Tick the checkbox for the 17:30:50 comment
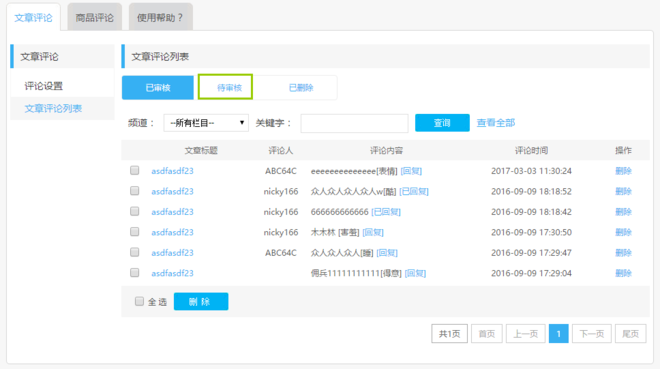Screen dimensions: 660x369 point(135,232)
